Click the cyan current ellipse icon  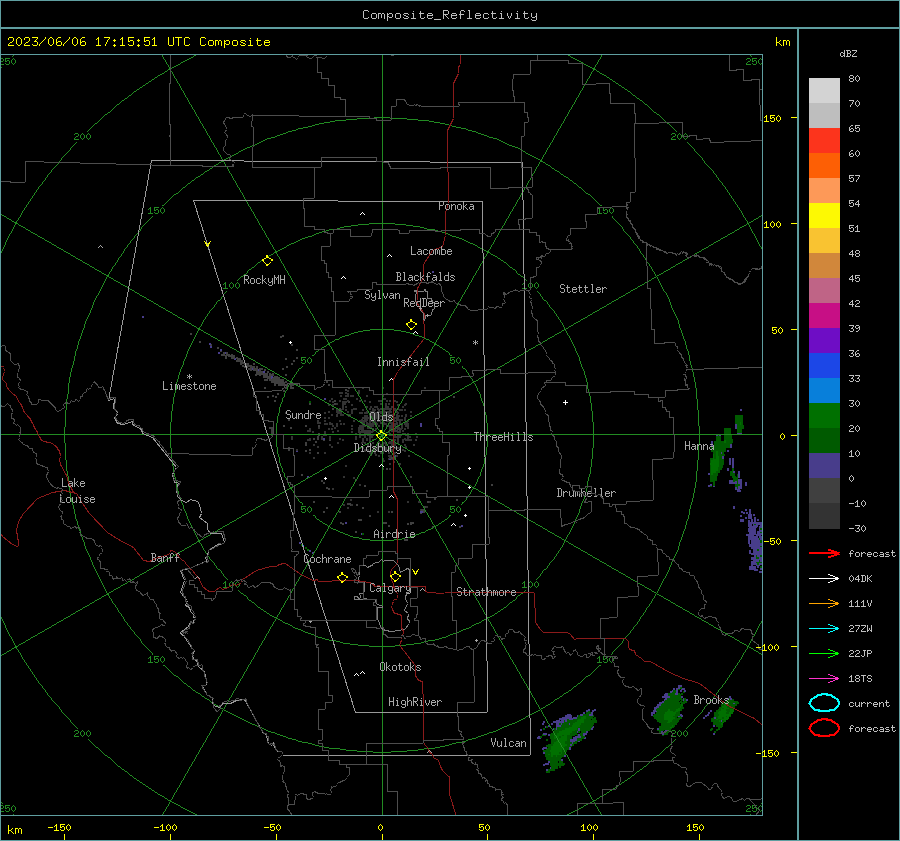tap(824, 703)
